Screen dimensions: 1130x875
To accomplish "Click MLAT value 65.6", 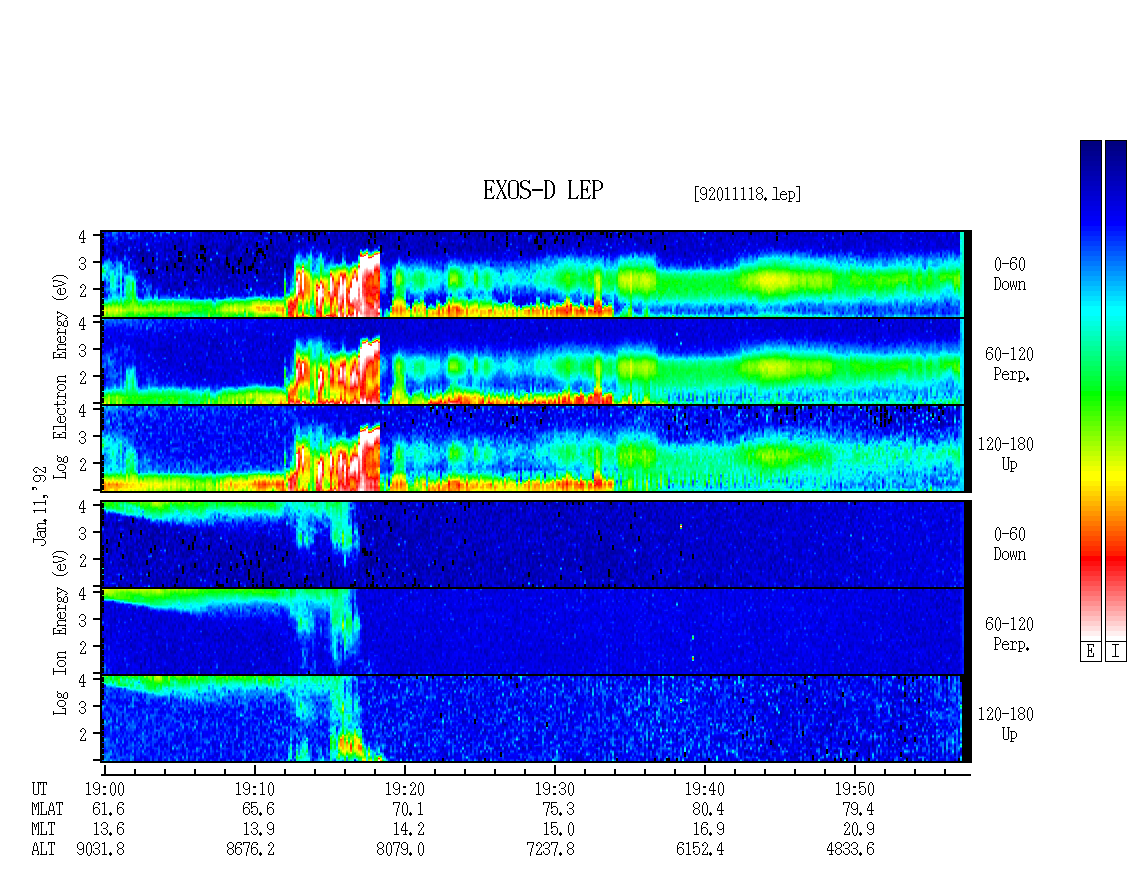I will [x=258, y=809].
